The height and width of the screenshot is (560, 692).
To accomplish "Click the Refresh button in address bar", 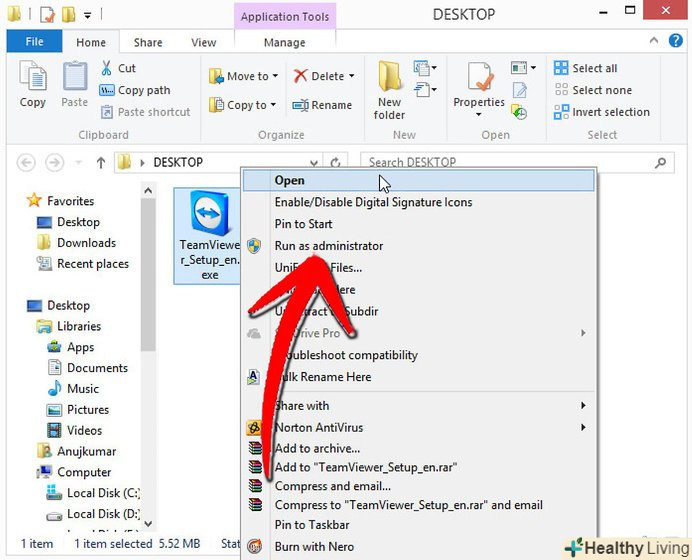I will pos(335,163).
